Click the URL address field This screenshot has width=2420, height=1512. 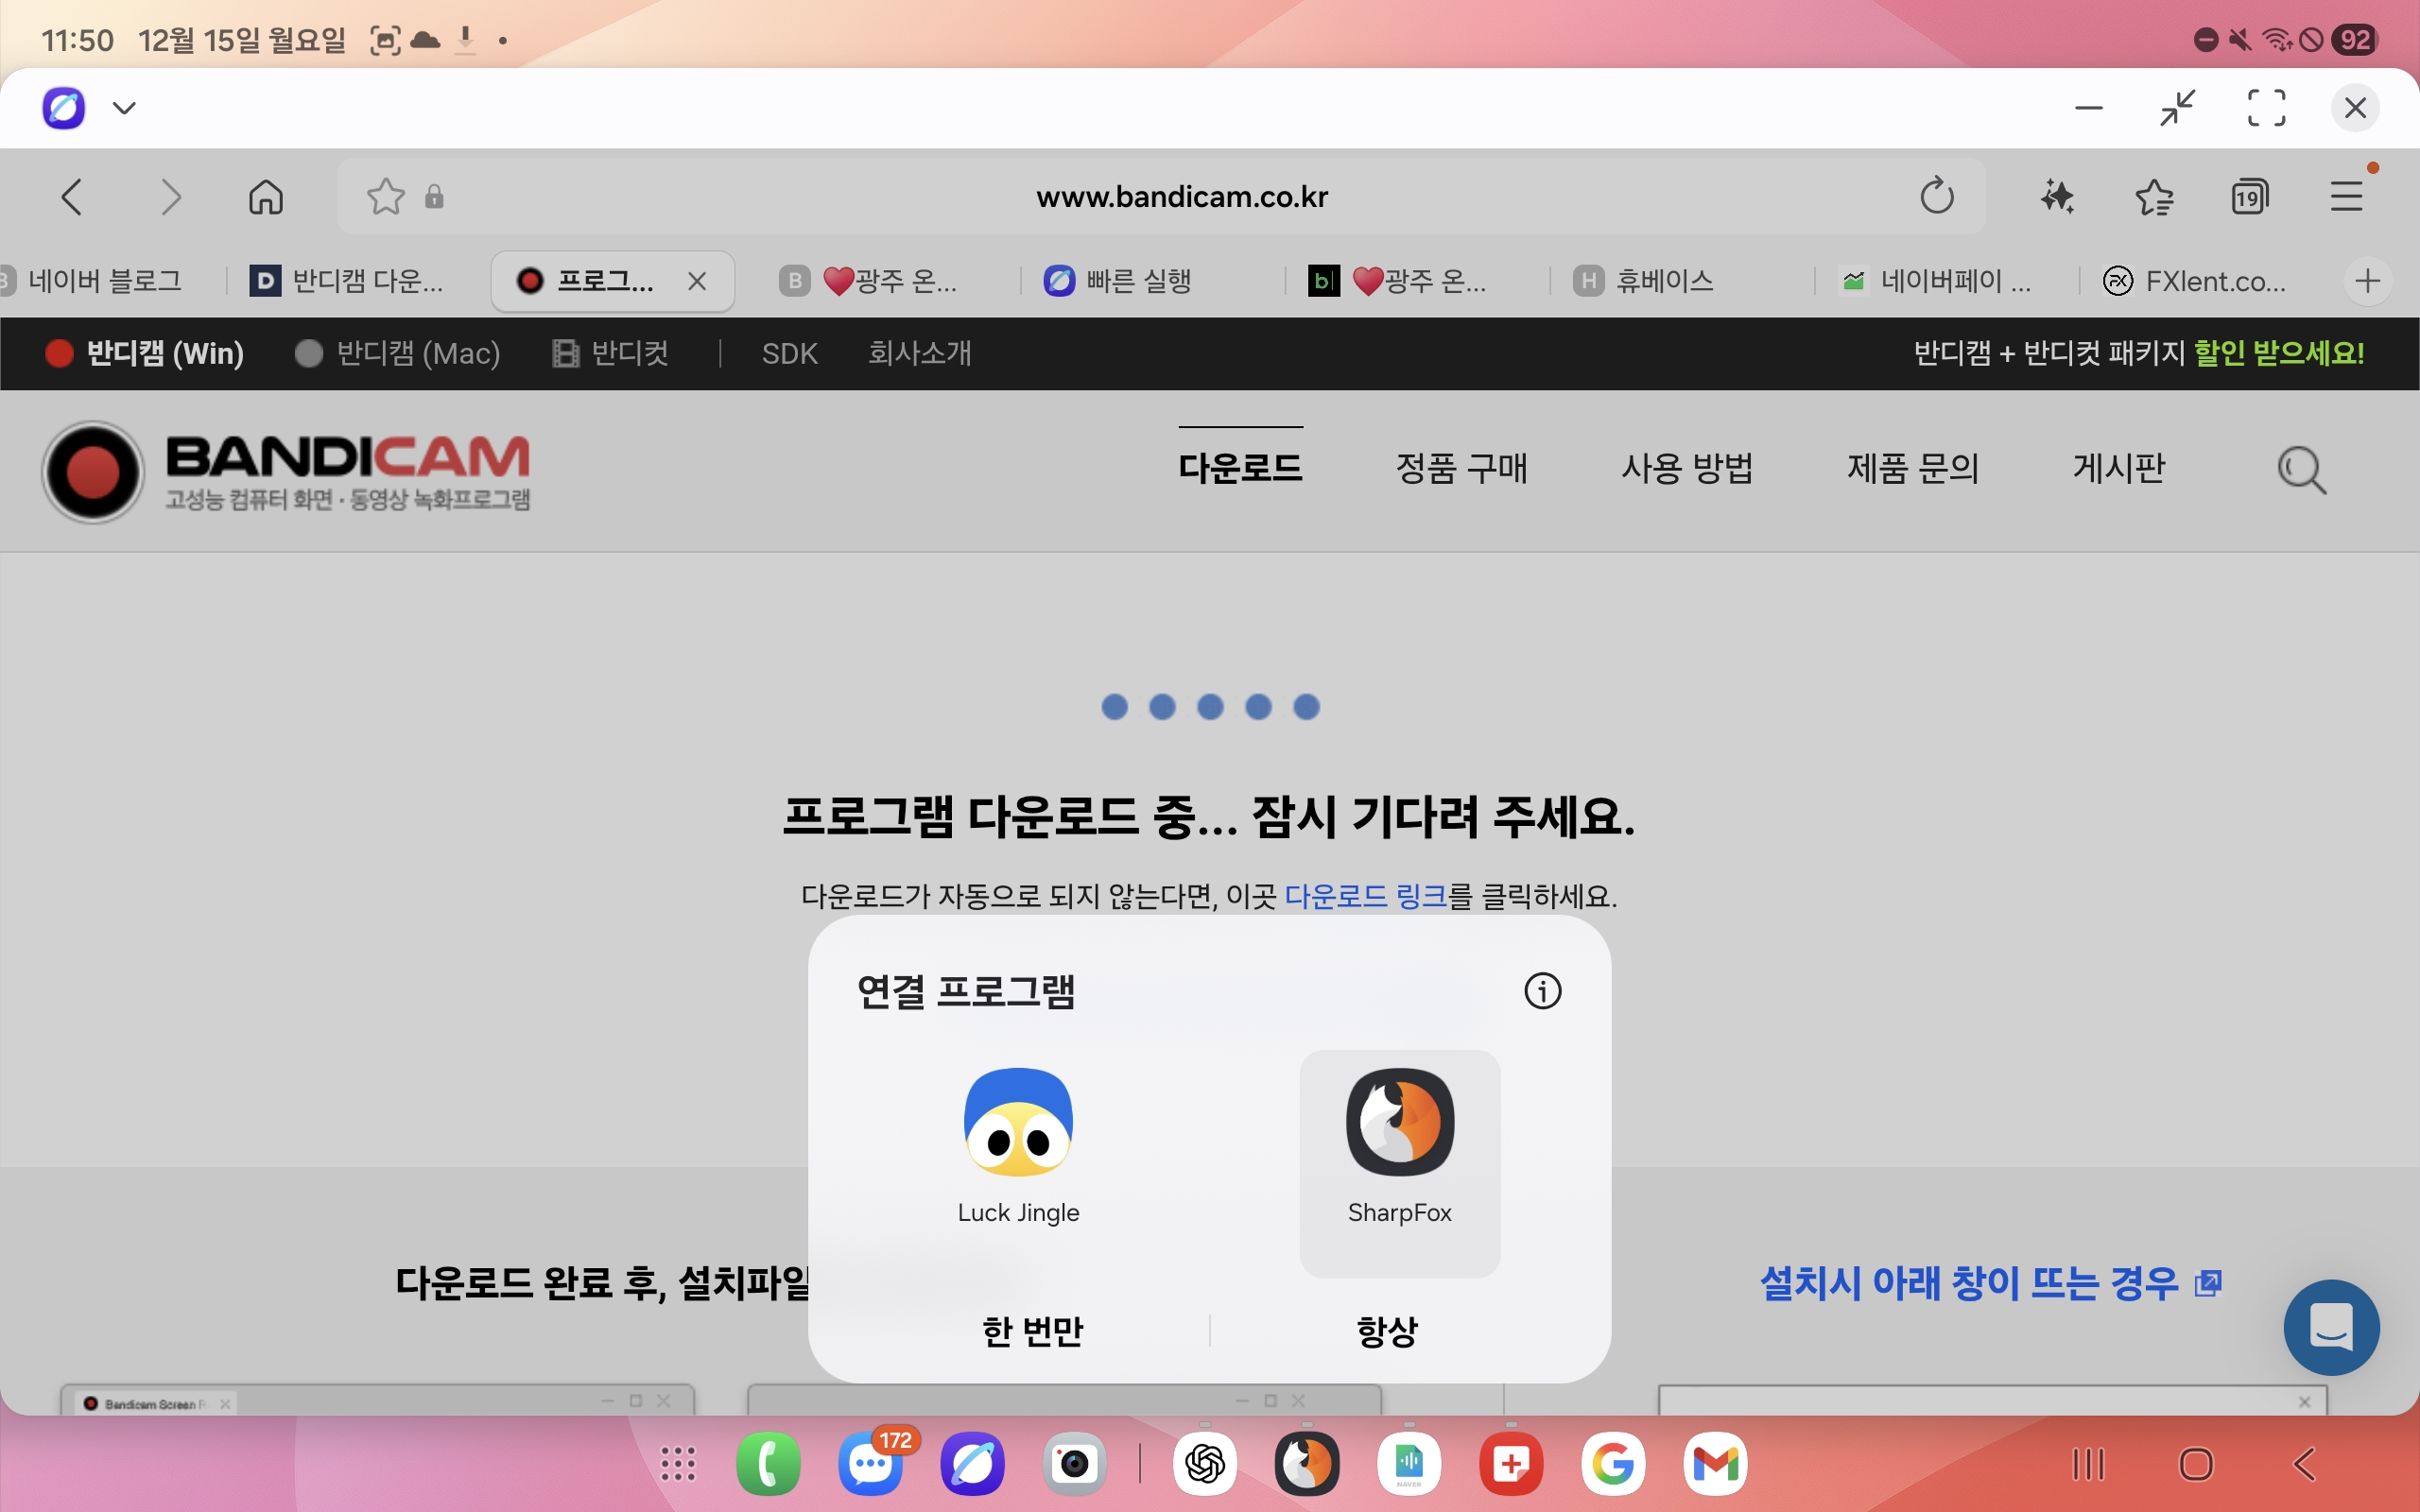pyautogui.click(x=1180, y=197)
